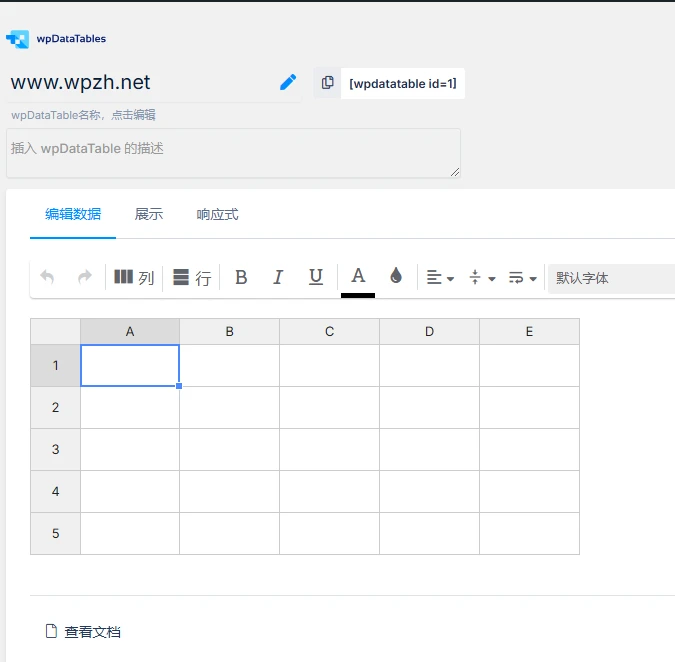The image size is (675, 662).
Task: Open the default font (默认字体) dropdown
Action: 611,278
